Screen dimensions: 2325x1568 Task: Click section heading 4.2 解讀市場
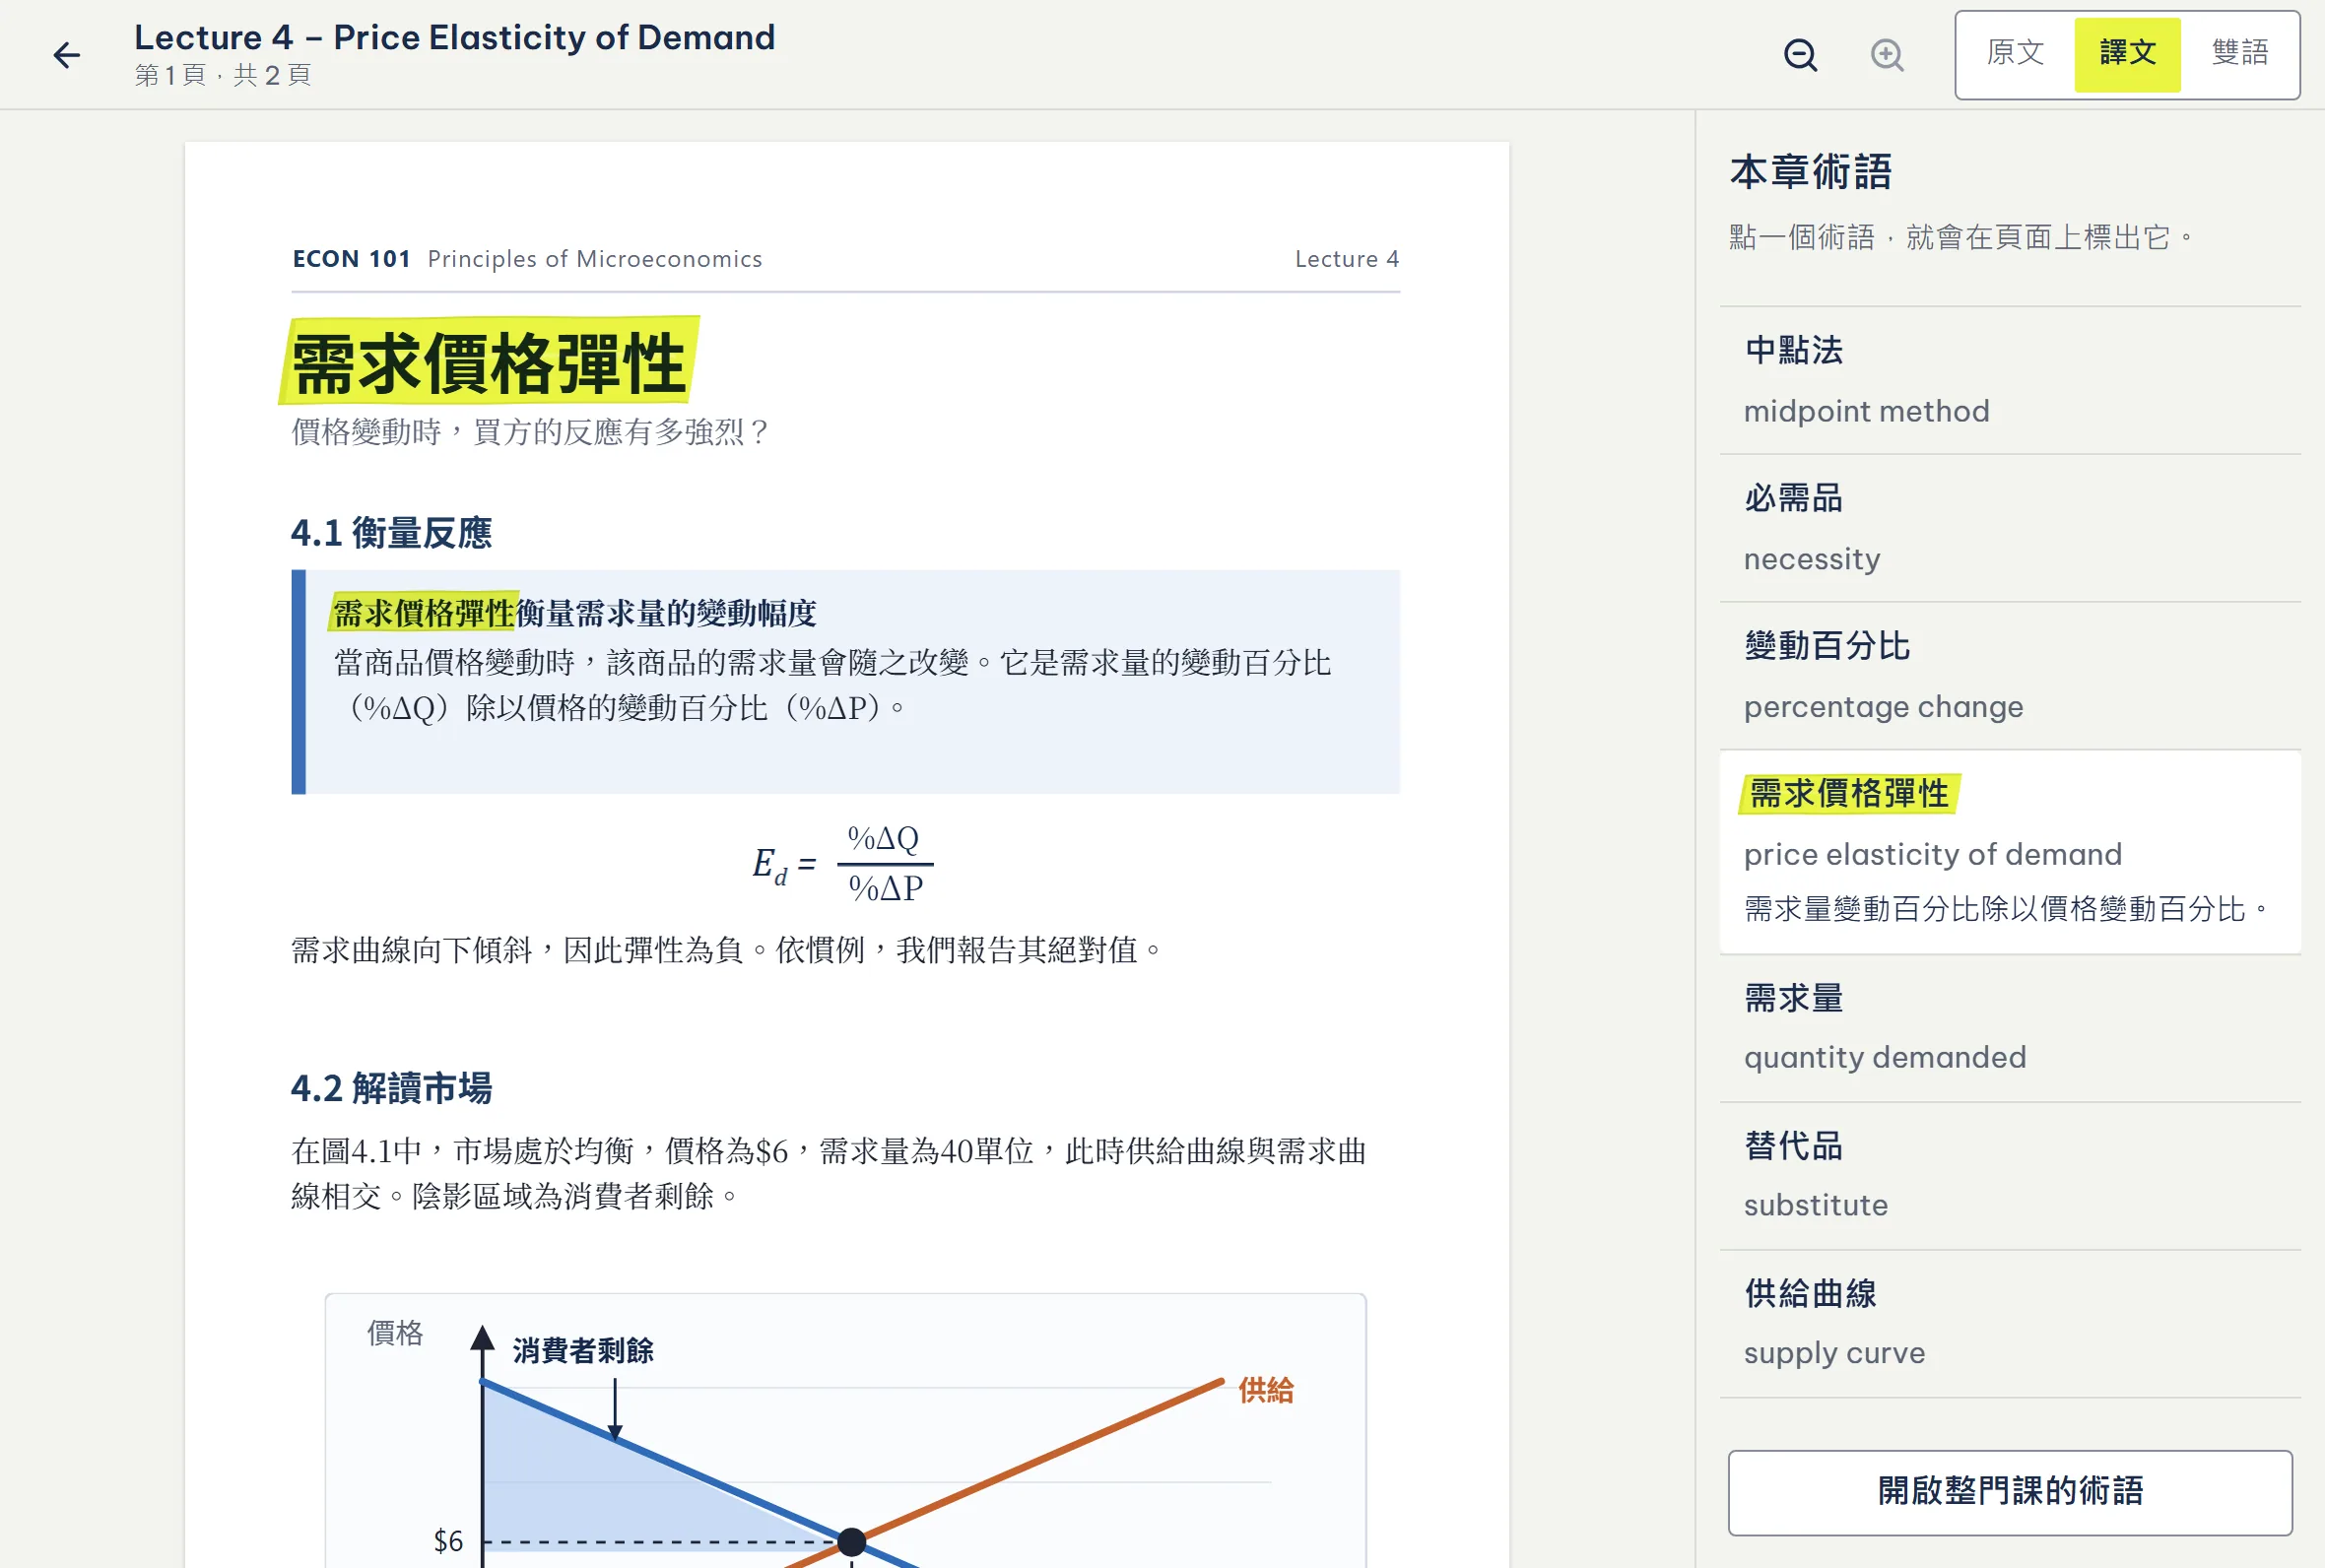[391, 1088]
